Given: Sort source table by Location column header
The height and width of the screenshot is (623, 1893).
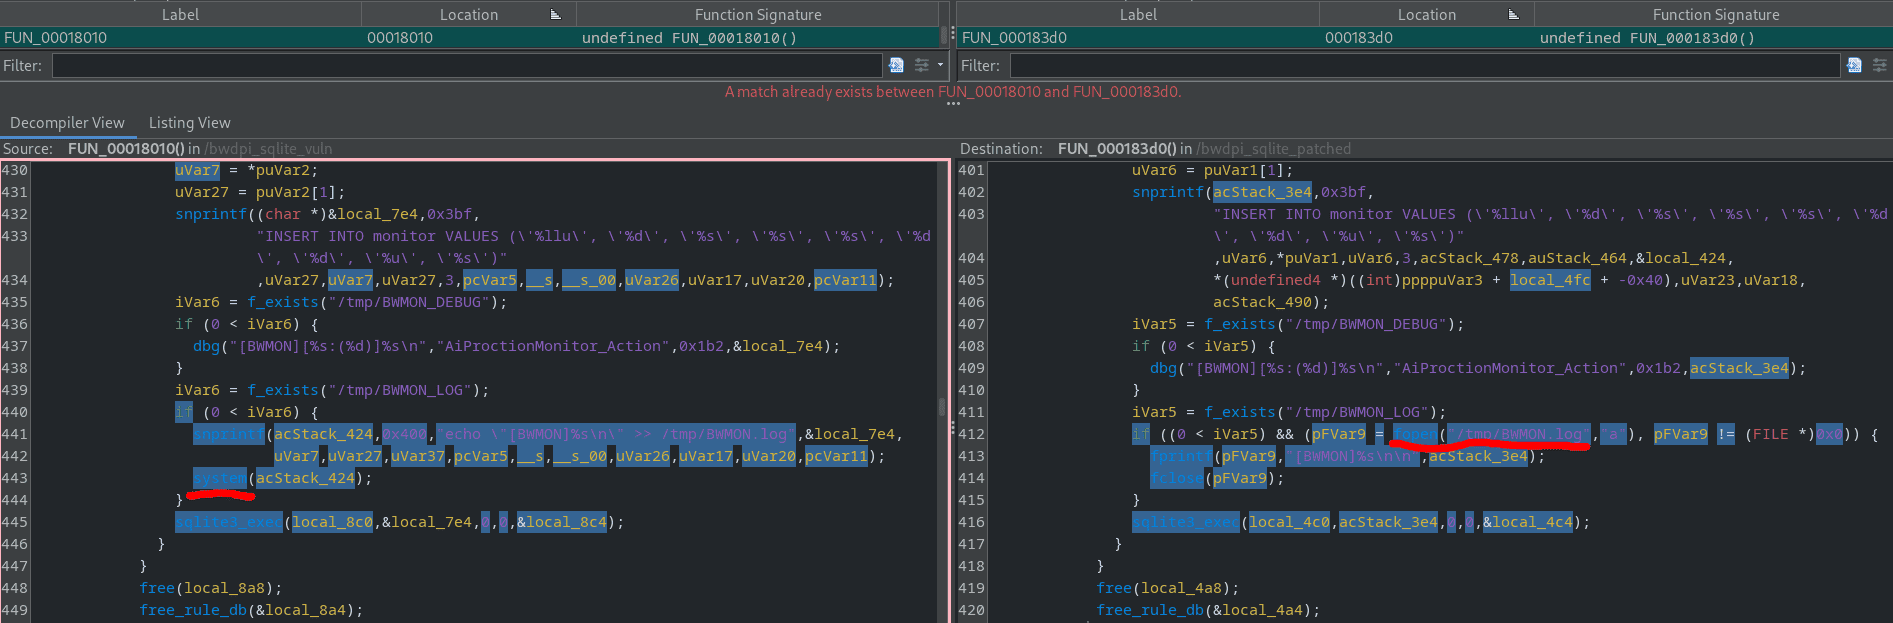Looking at the screenshot, I should coord(468,15).
